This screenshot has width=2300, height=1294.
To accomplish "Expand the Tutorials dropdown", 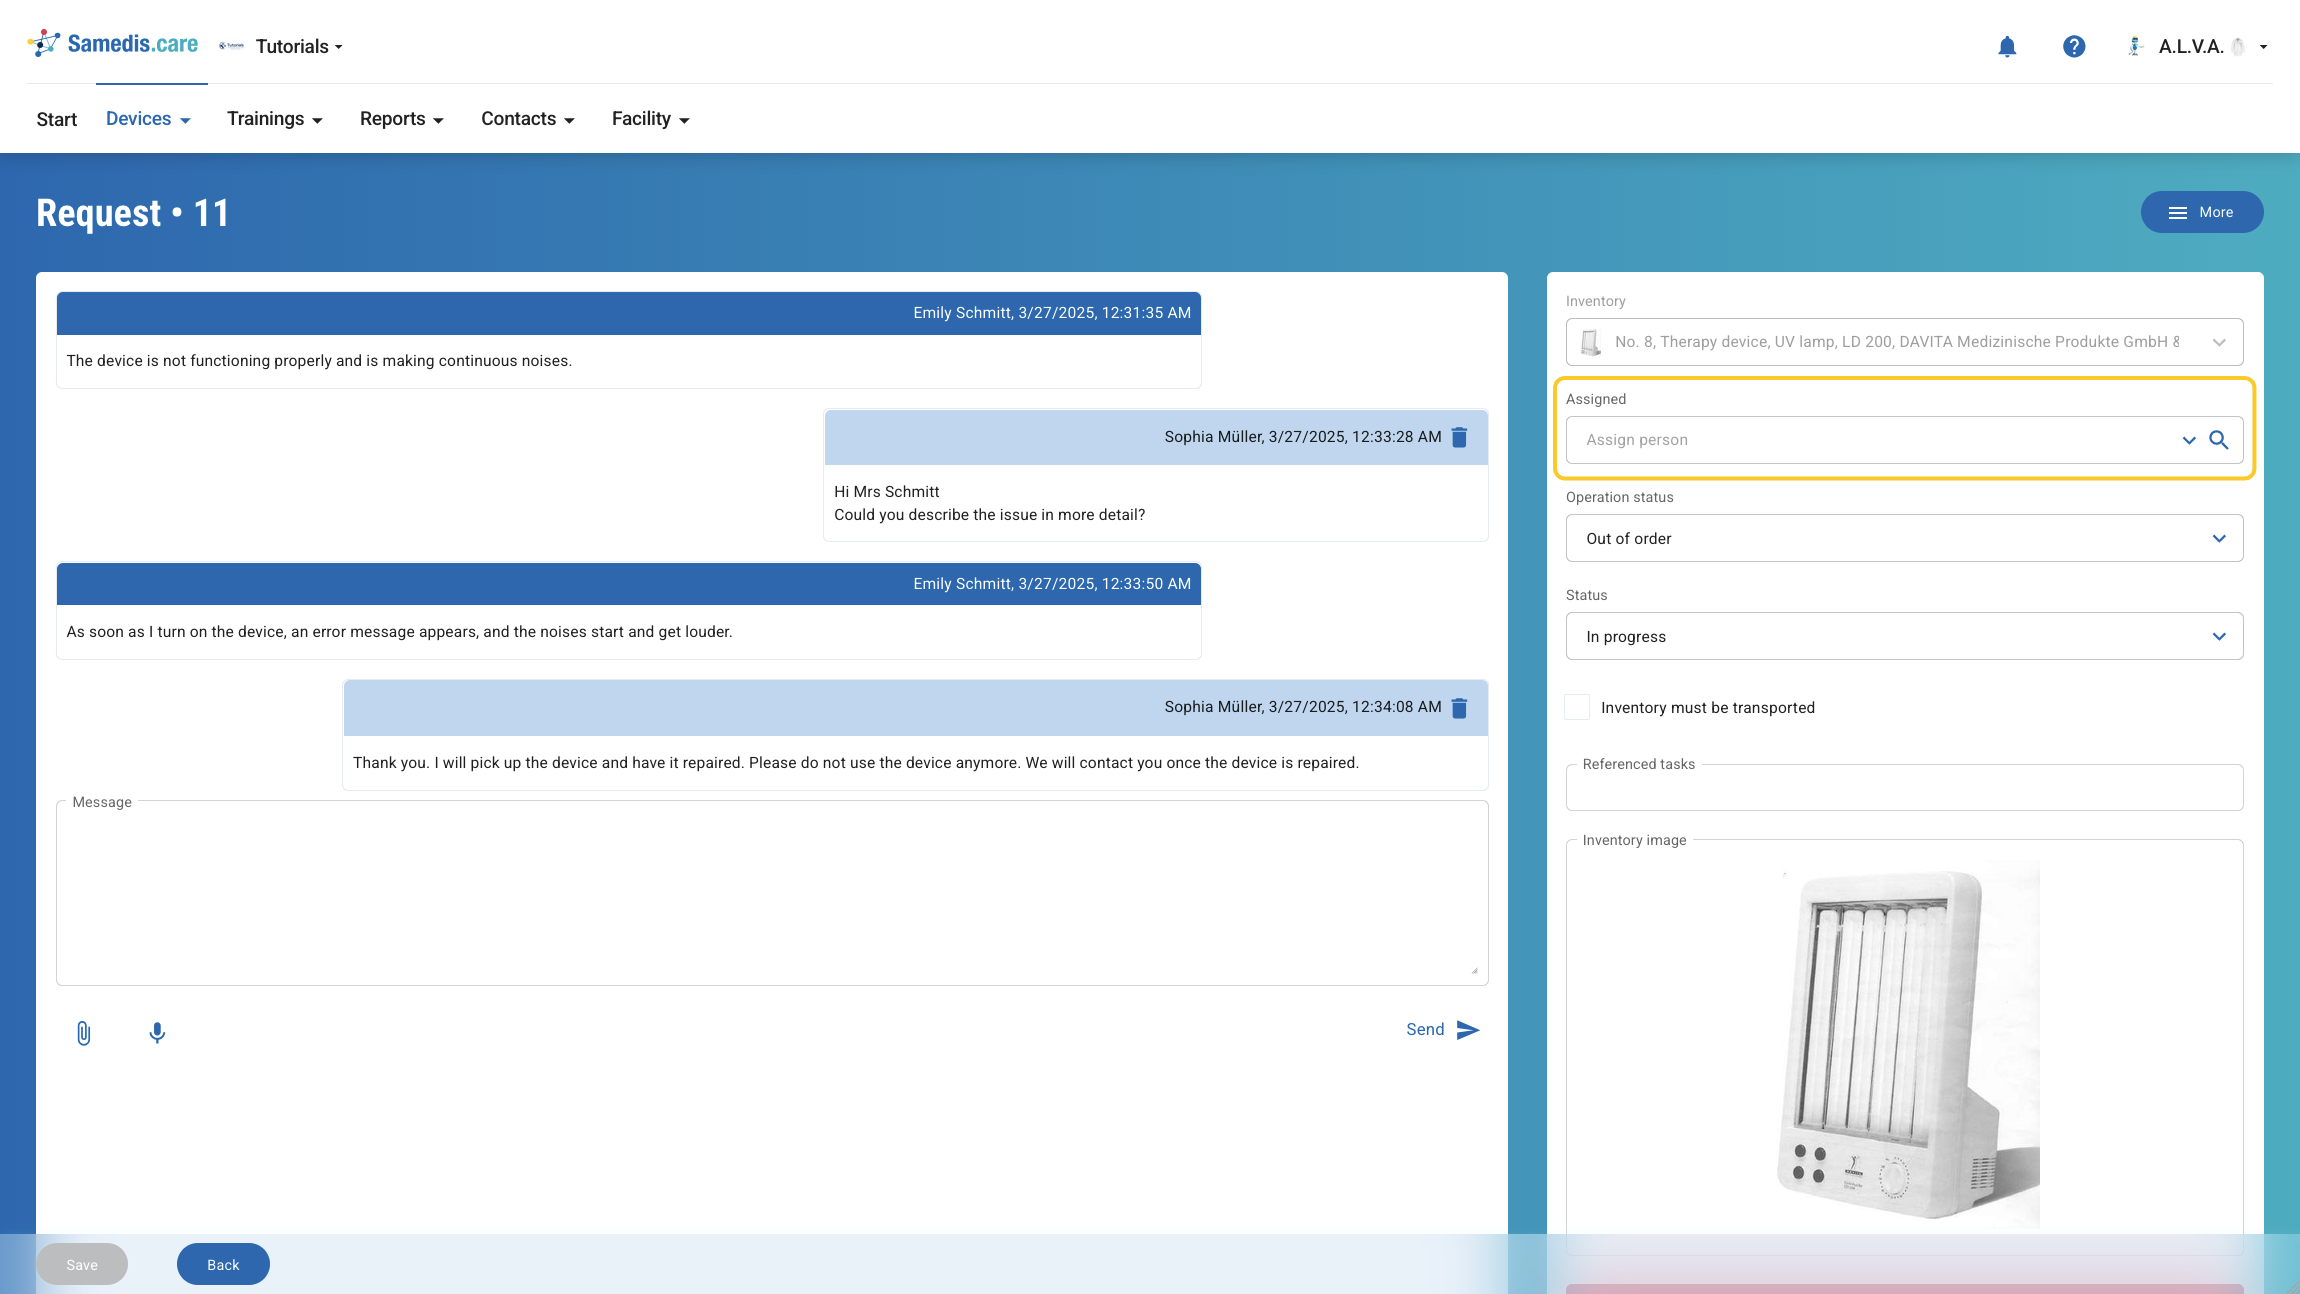I will (x=299, y=46).
